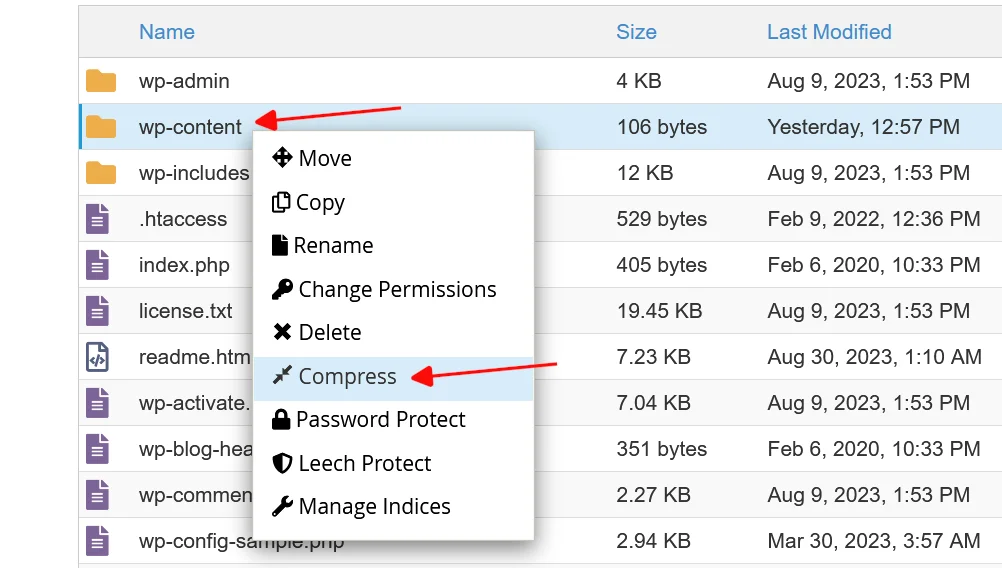Click the 351 bytes size cell
The height and width of the screenshot is (568, 1002).
(661, 449)
